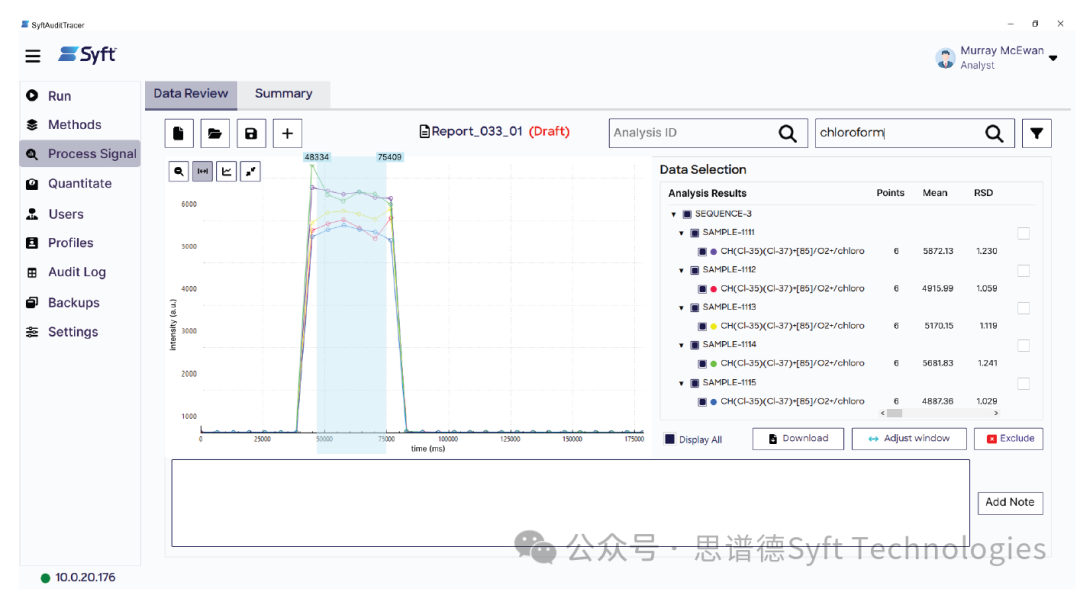
Task: Switch to the Data Review tab
Action: click(x=191, y=94)
